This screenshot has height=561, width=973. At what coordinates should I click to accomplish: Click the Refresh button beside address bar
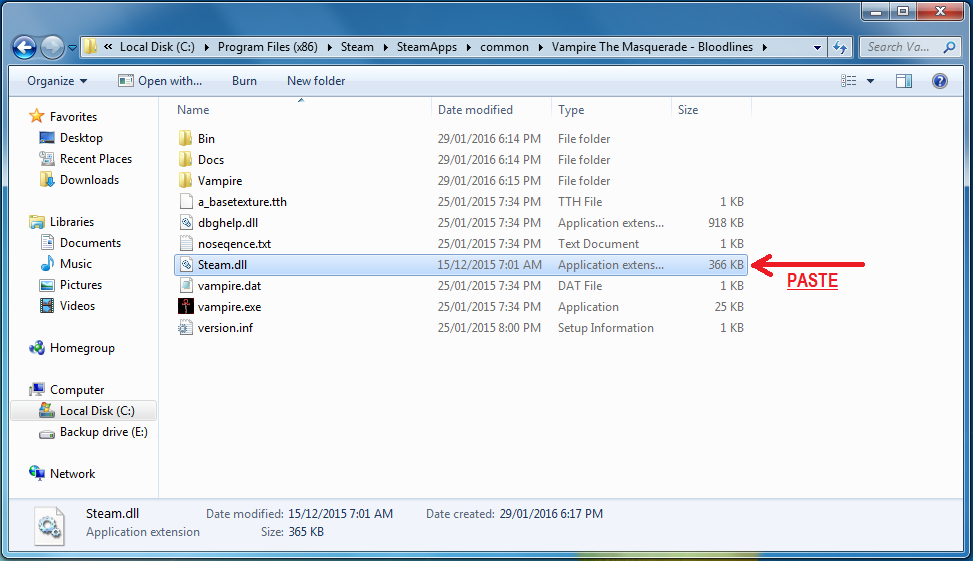click(x=840, y=47)
